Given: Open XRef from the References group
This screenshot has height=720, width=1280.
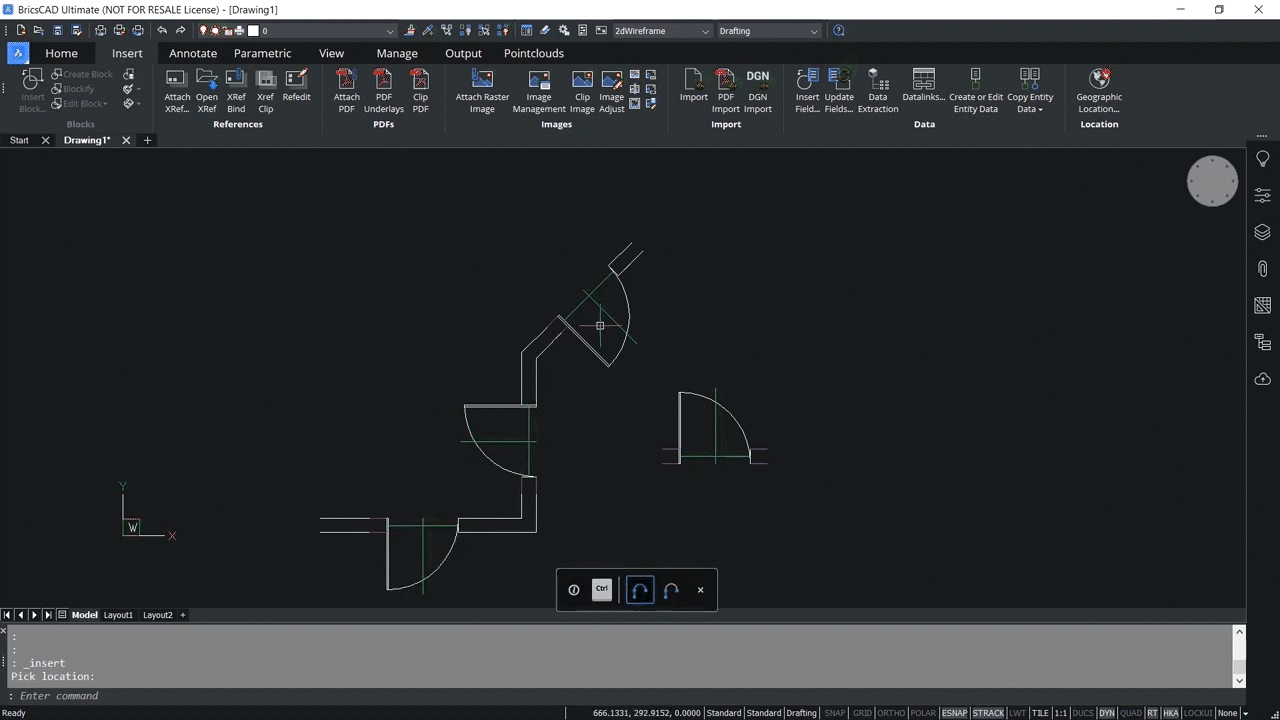Looking at the screenshot, I should coord(207,90).
